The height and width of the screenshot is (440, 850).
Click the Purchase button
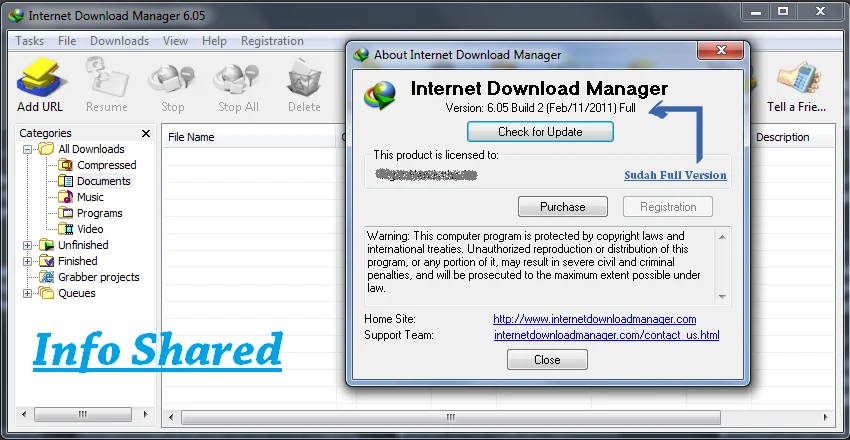[x=563, y=206]
